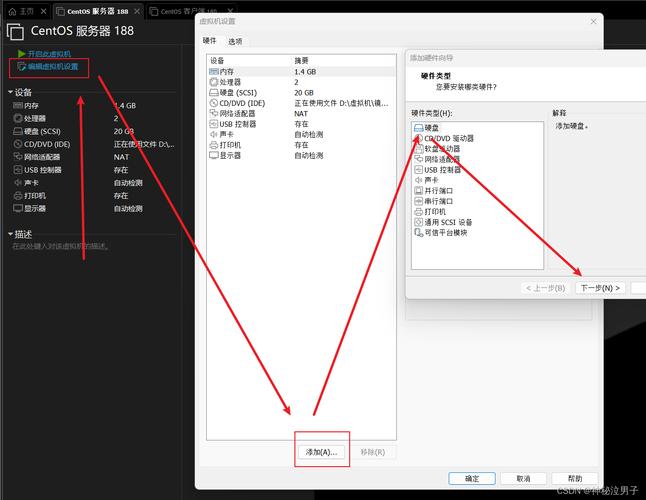This screenshot has width=646, height=500.
Task: Click 打印机 icon in settings dialog list
Action: (214, 145)
